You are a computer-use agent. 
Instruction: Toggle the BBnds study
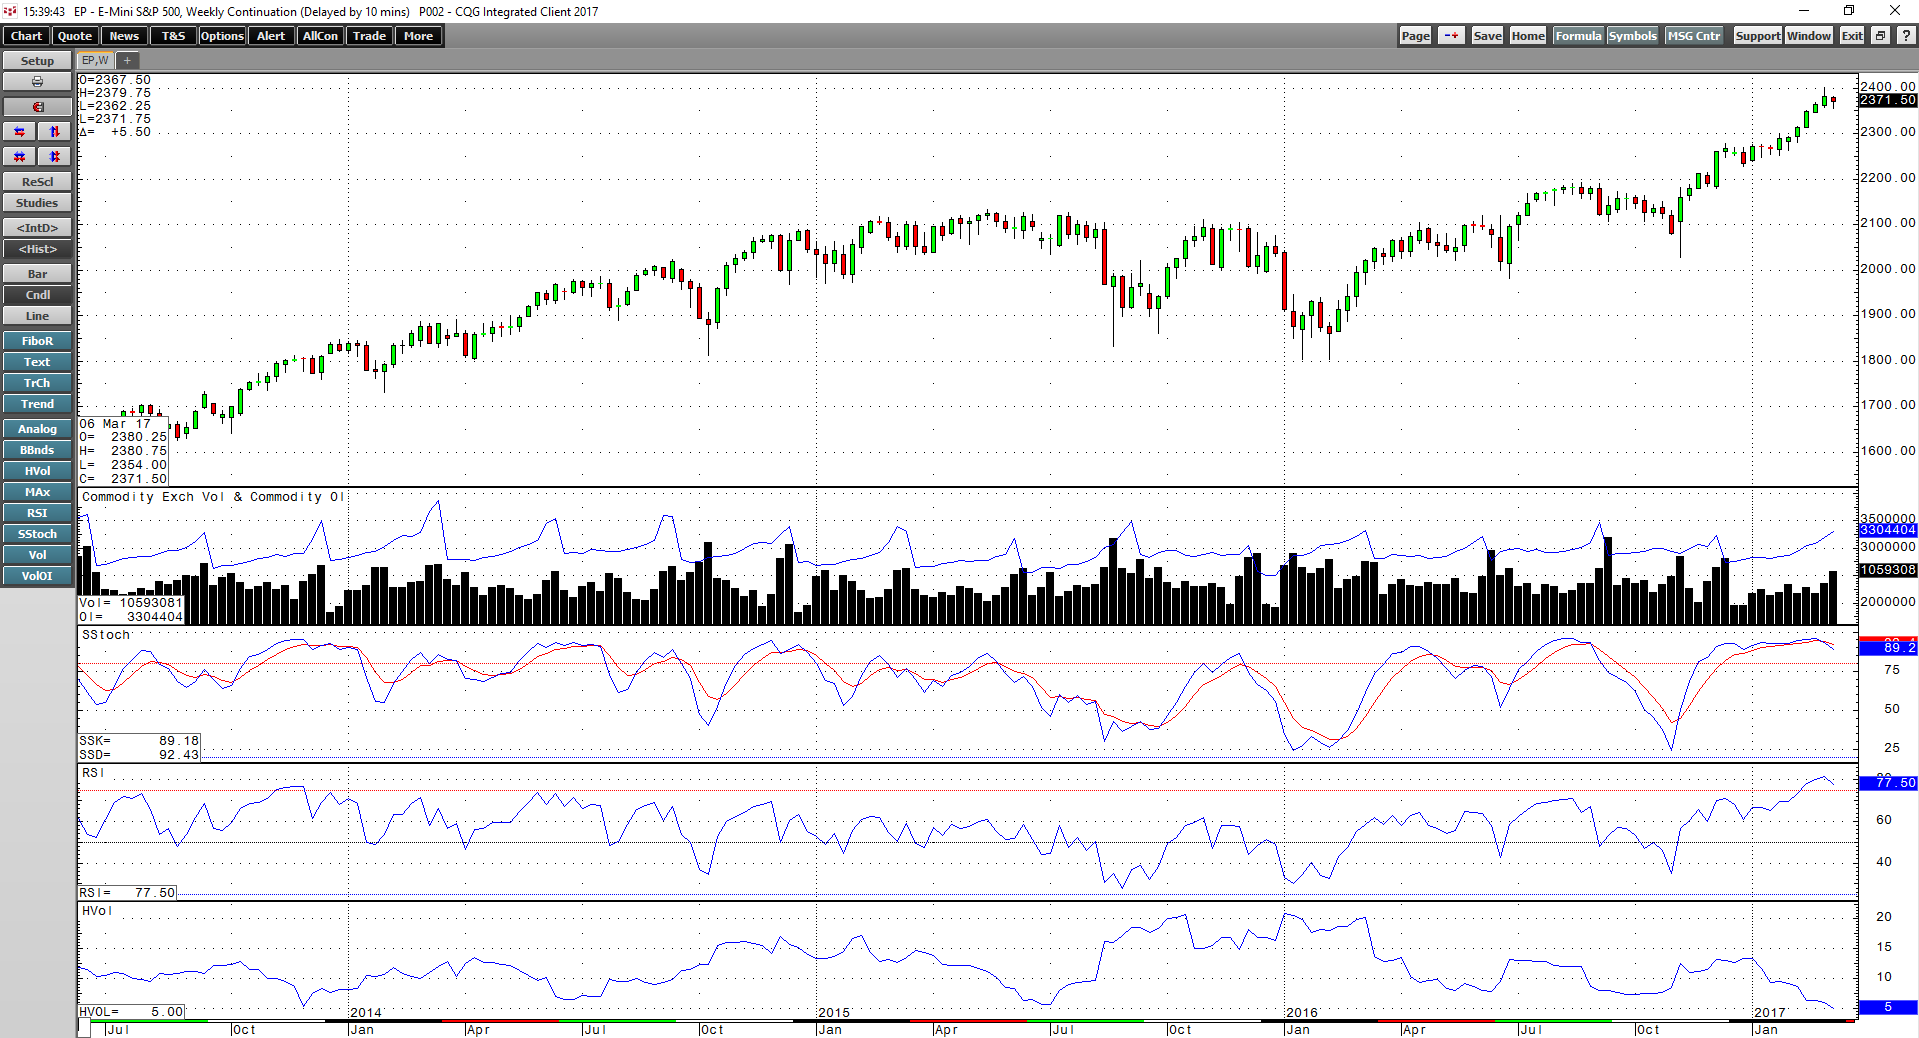(37, 450)
